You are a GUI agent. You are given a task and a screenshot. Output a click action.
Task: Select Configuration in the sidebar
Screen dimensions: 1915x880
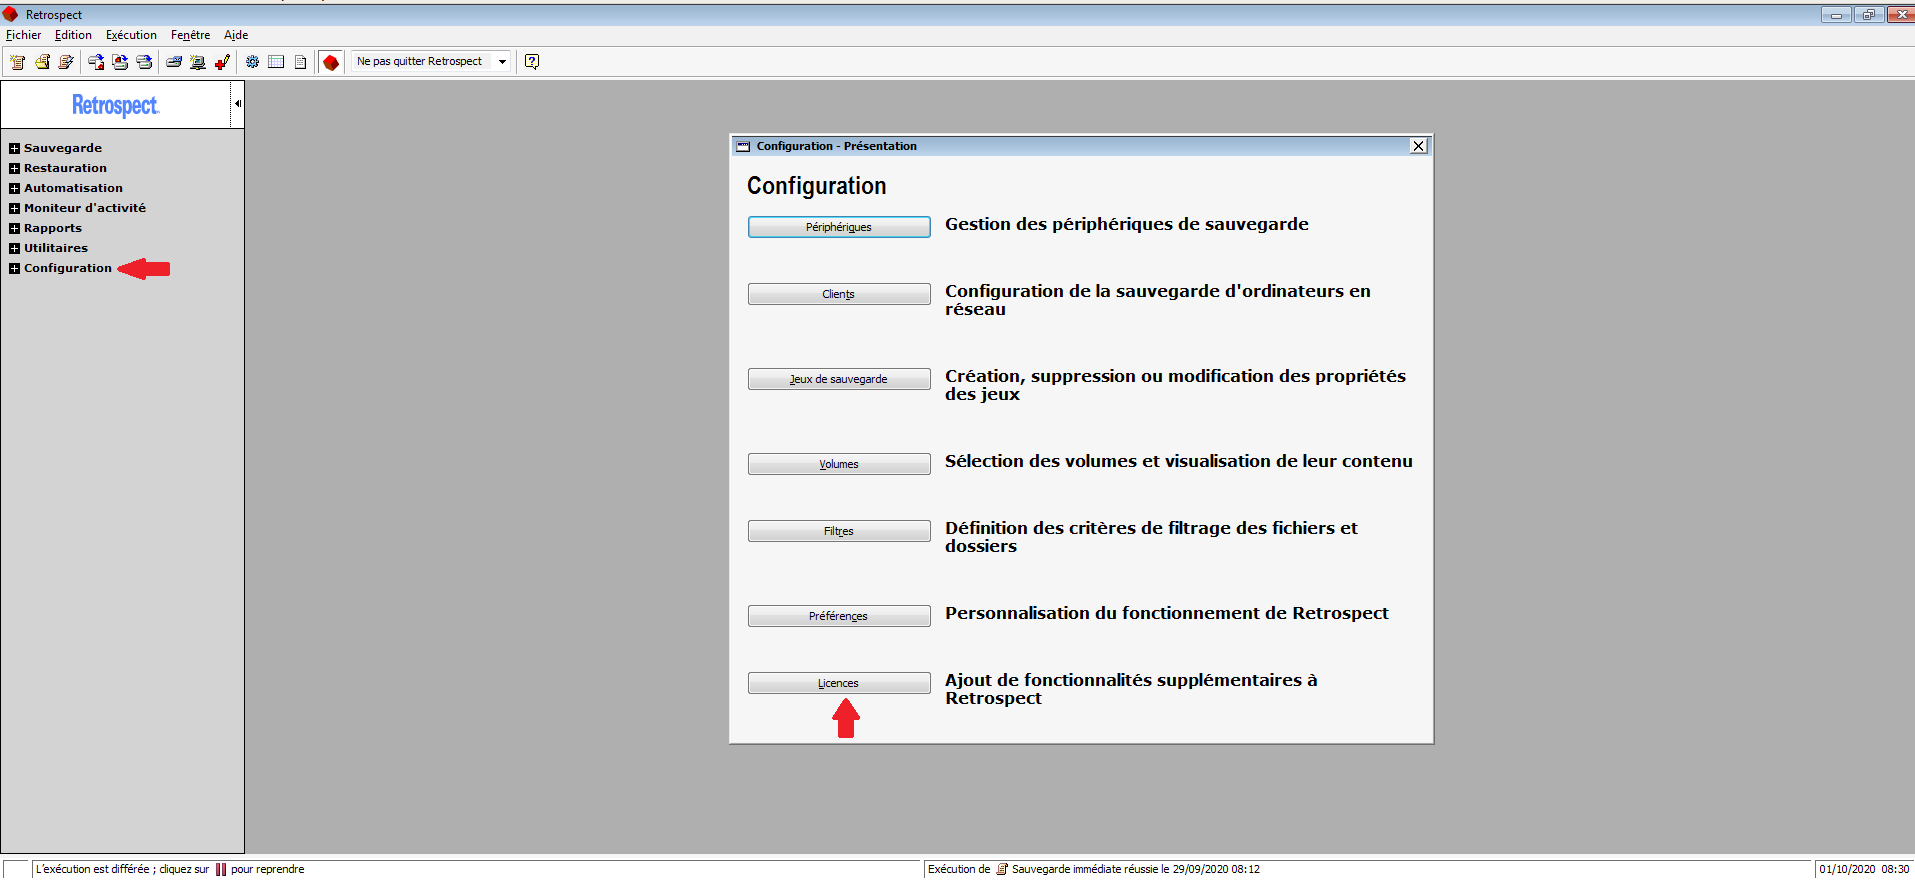68,268
